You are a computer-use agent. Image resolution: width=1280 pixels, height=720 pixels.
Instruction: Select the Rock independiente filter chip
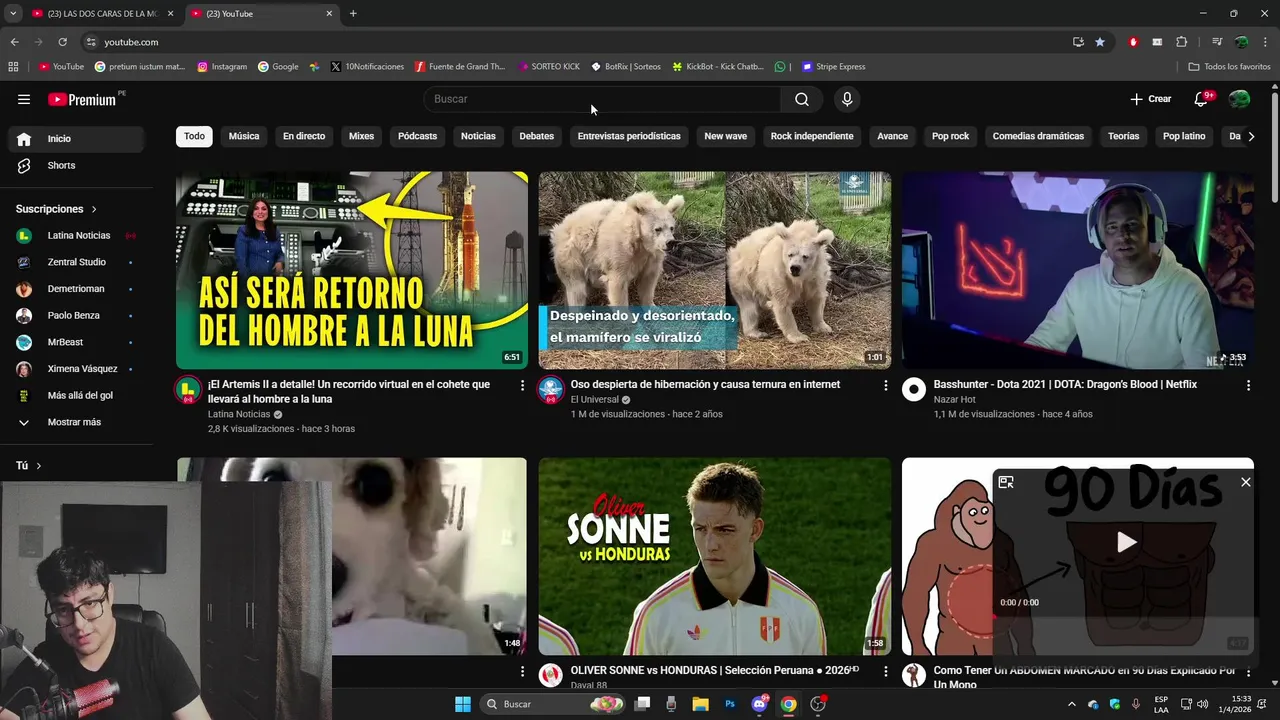[x=812, y=136]
